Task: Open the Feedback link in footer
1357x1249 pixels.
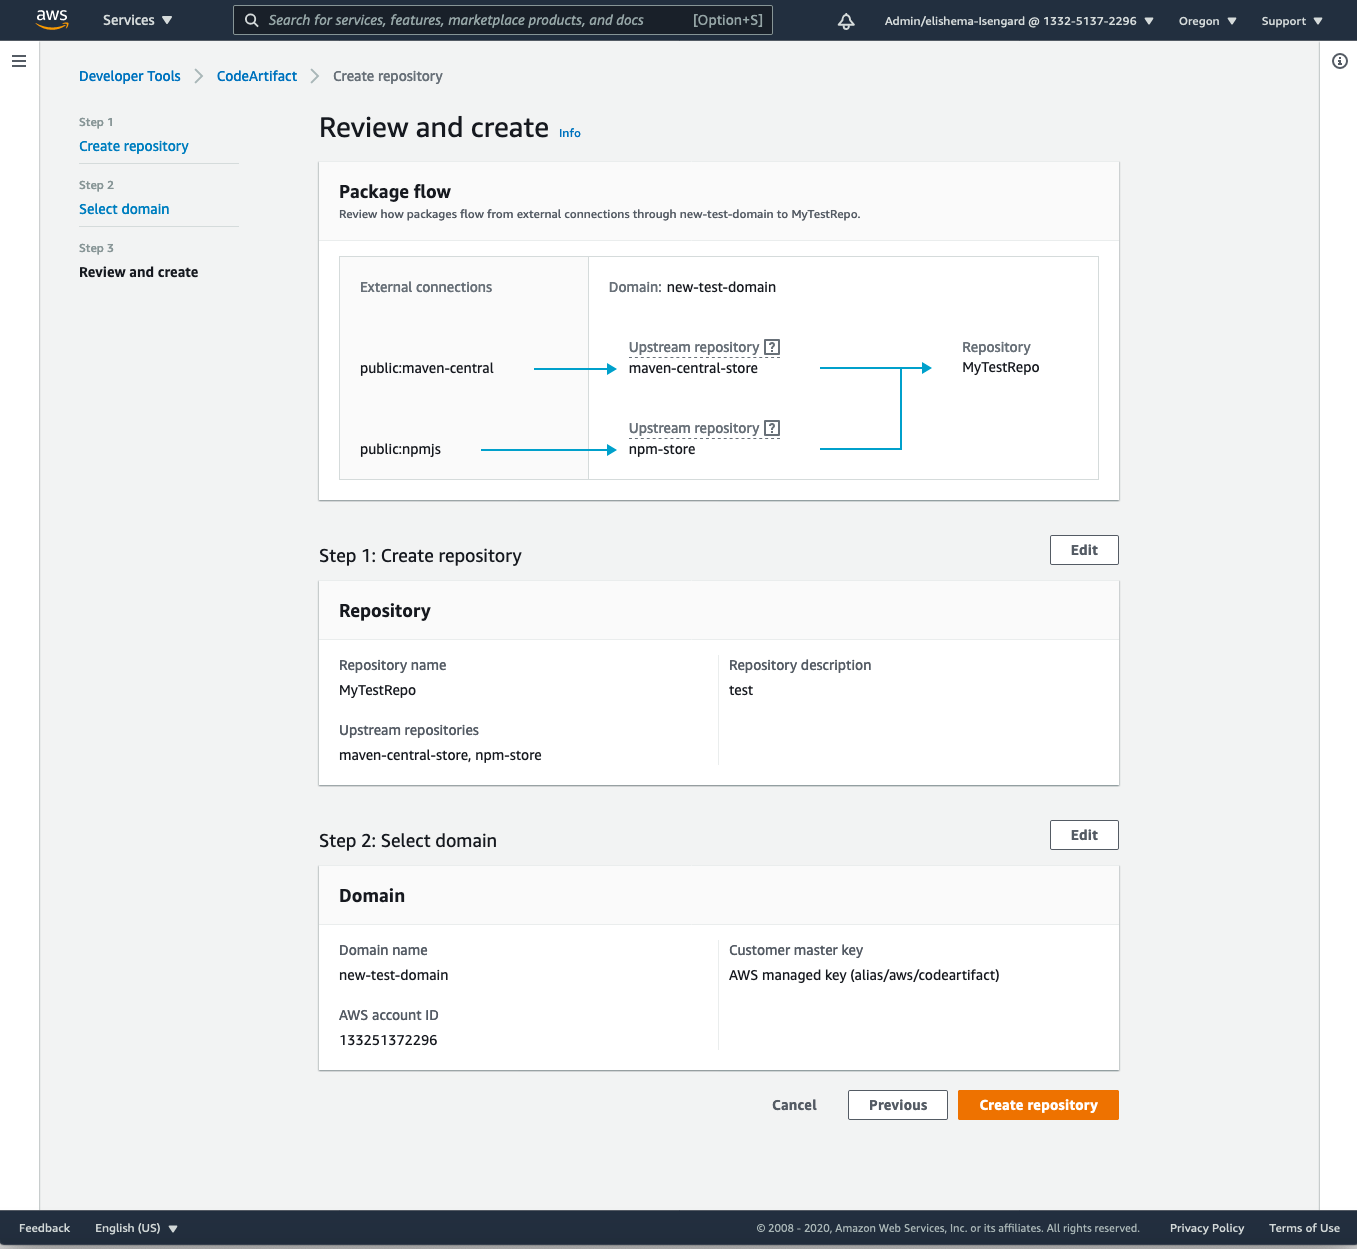Action: tap(45, 1228)
